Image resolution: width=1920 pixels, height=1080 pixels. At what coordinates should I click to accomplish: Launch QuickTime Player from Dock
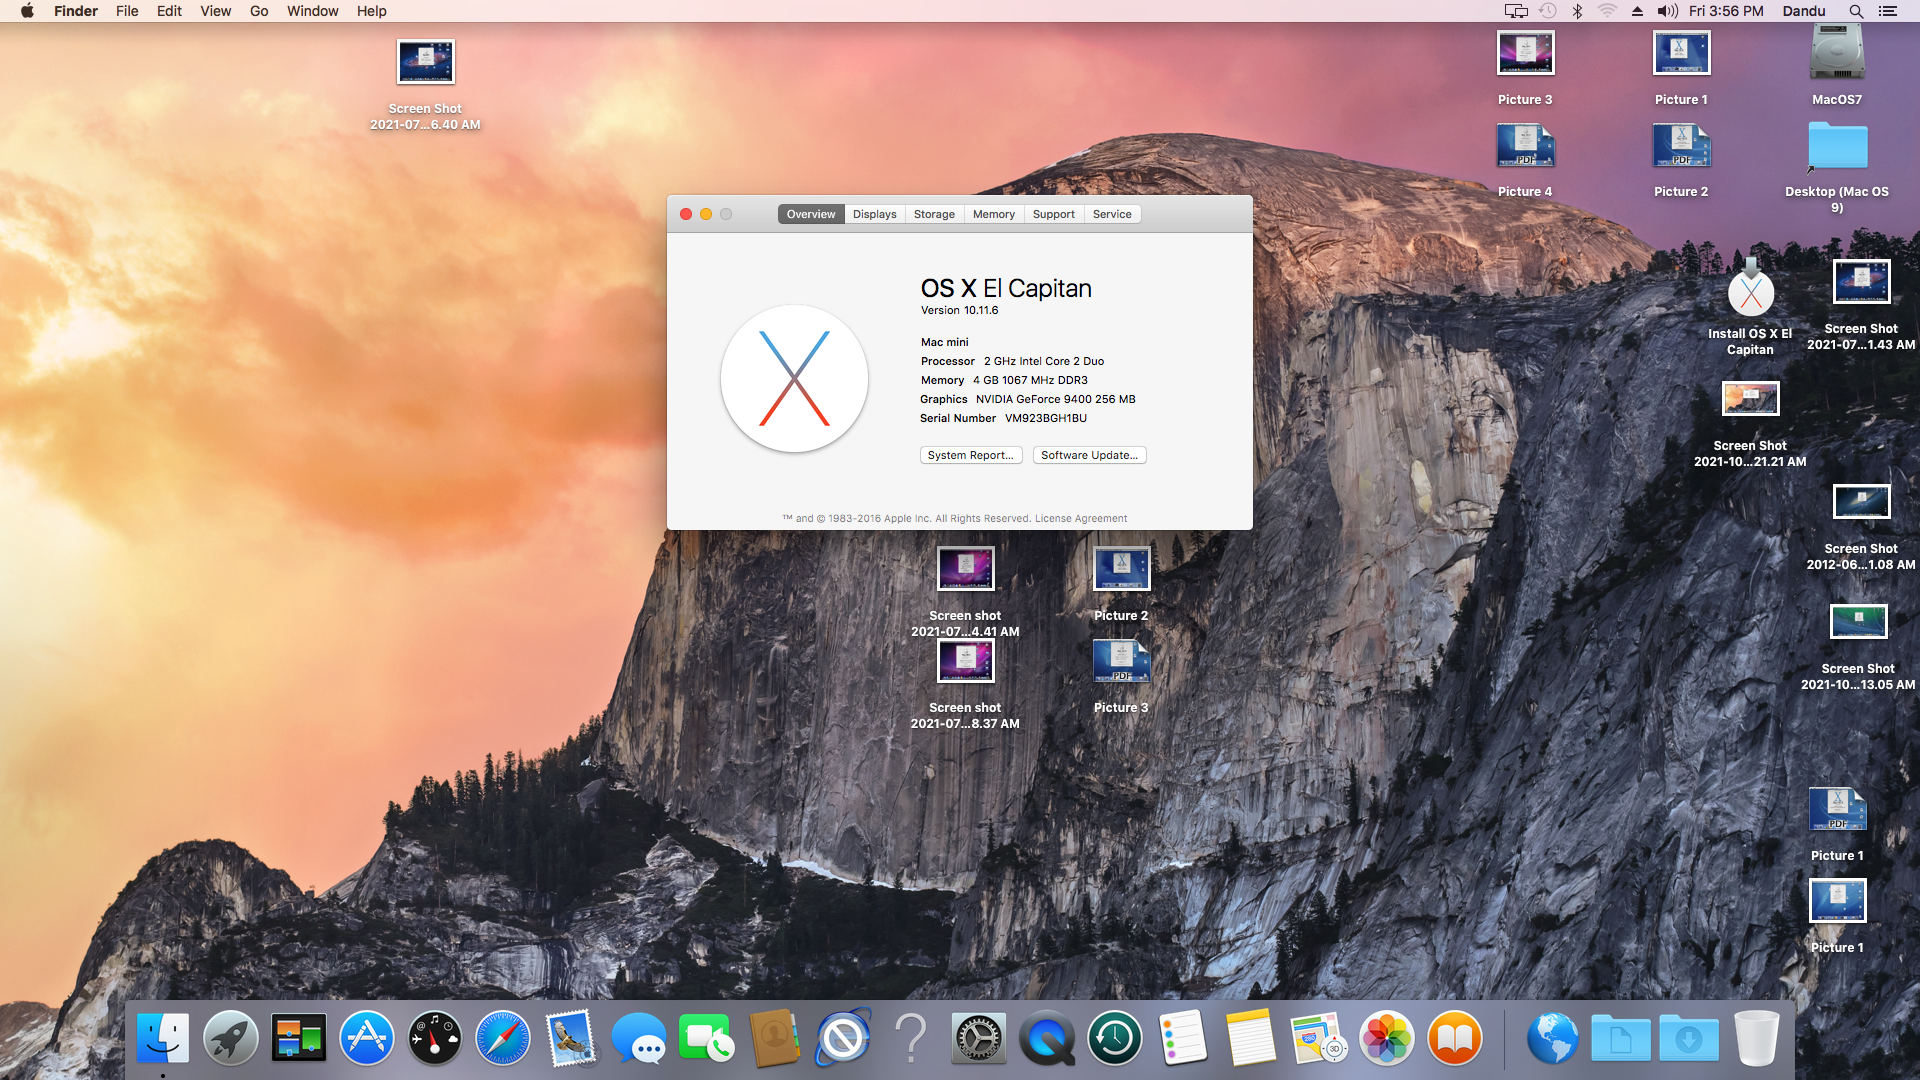coord(1046,1038)
